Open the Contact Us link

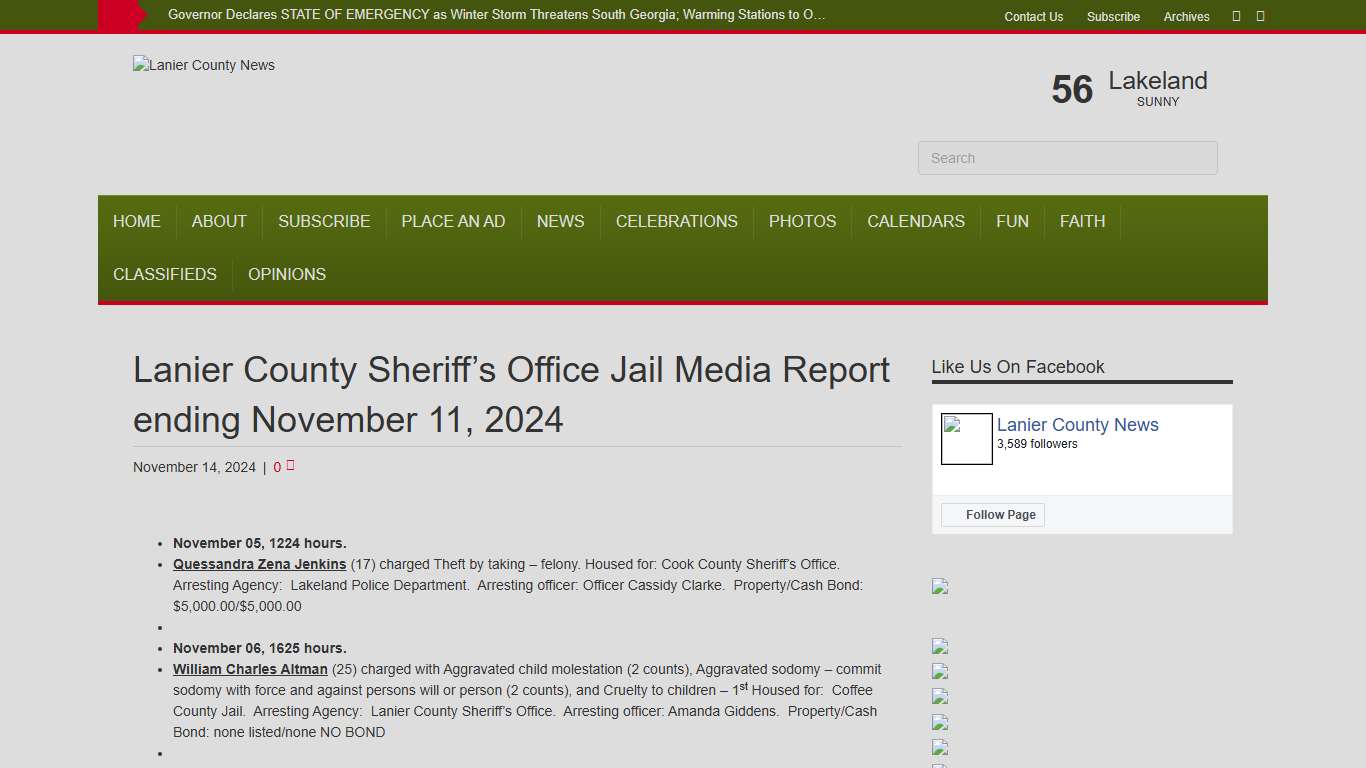point(1033,16)
